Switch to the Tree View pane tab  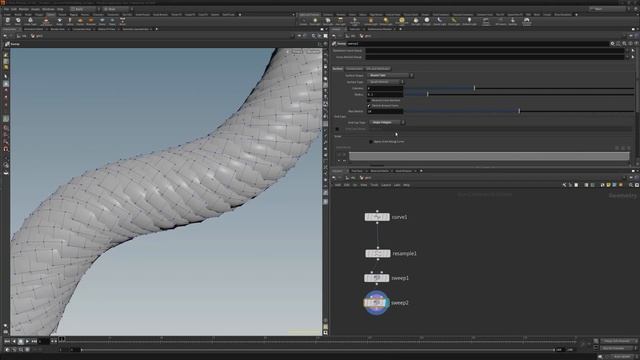357,171
